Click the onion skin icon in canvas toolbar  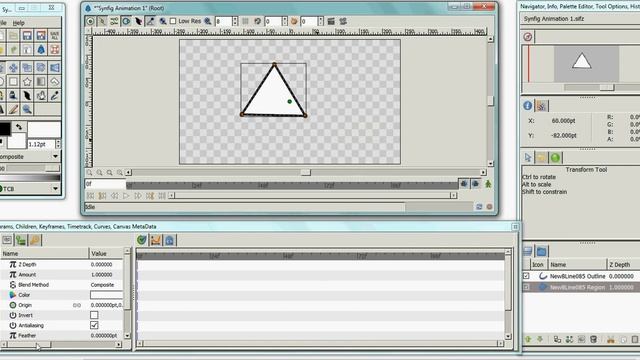(x=294, y=21)
